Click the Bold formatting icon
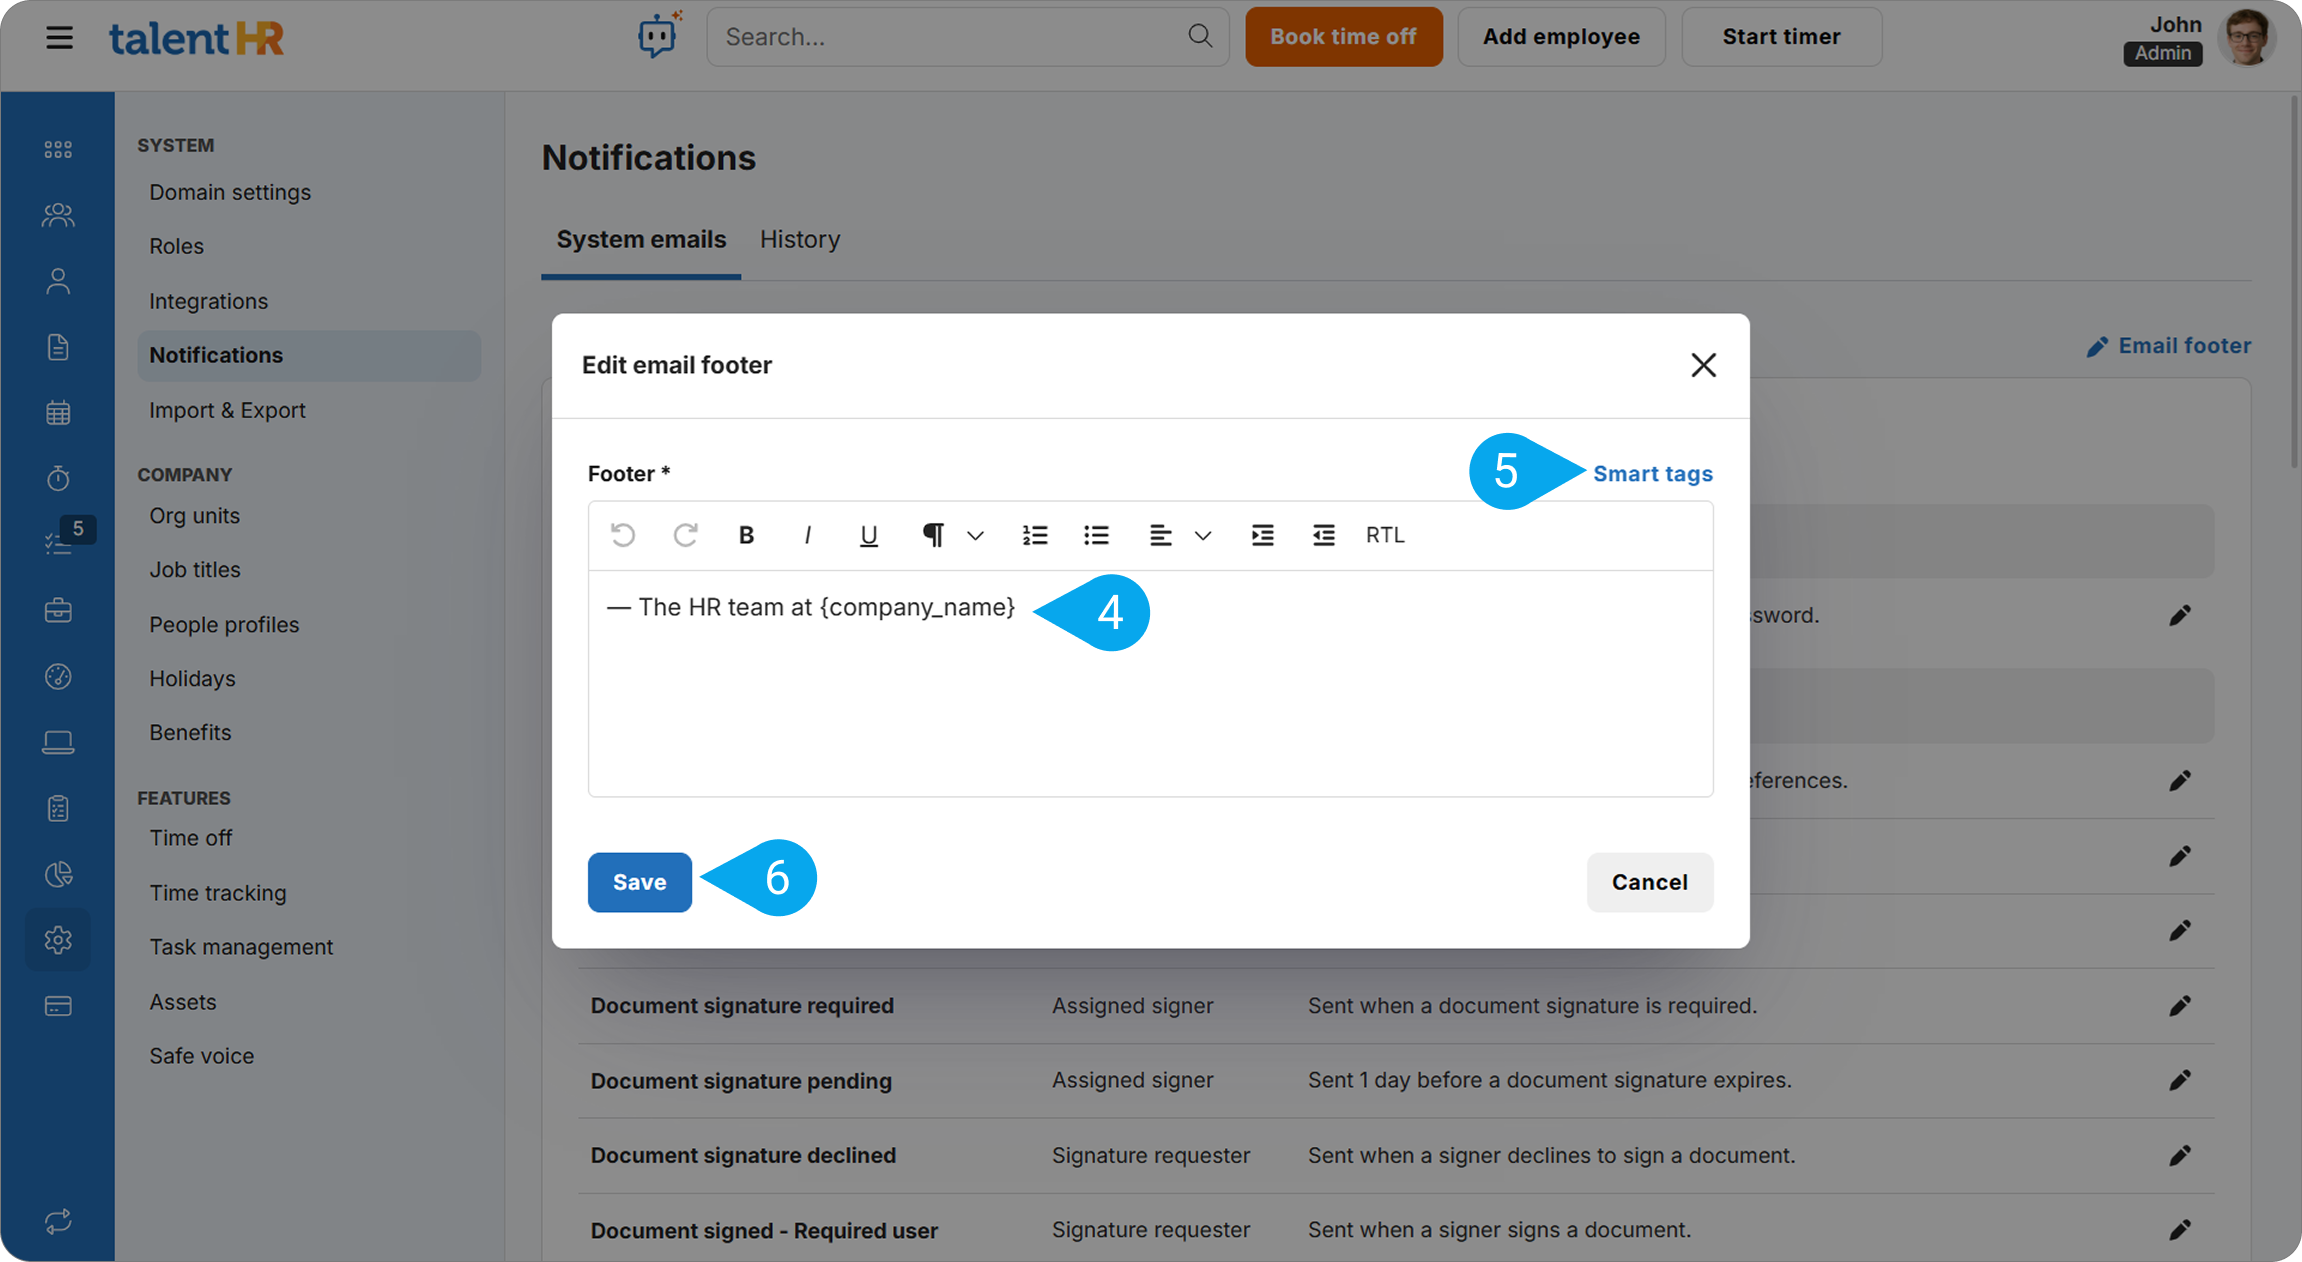The width and height of the screenshot is (2302, 1262). (x=746, y=535)
